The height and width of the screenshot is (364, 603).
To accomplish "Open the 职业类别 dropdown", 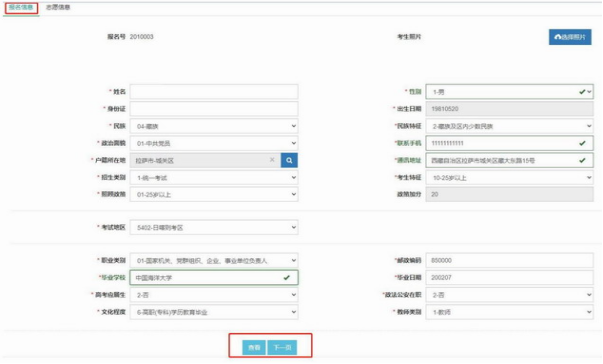I will [214, 261].
